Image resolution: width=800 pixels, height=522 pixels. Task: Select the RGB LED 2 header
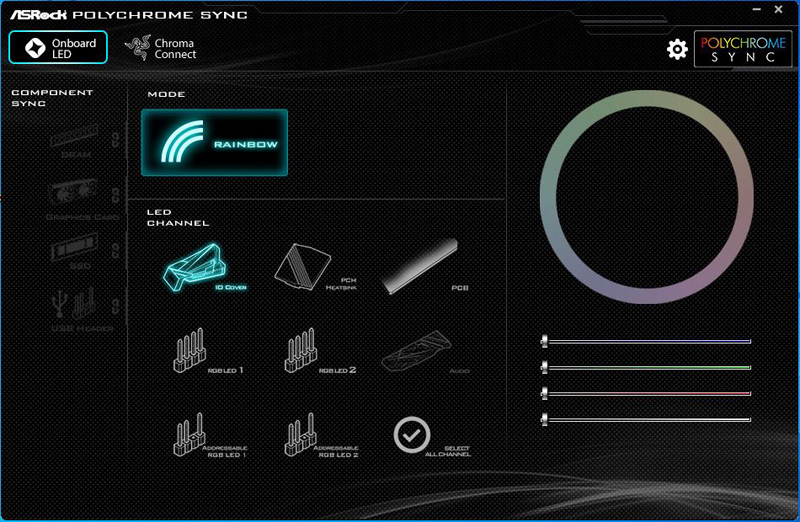[320, 351]
